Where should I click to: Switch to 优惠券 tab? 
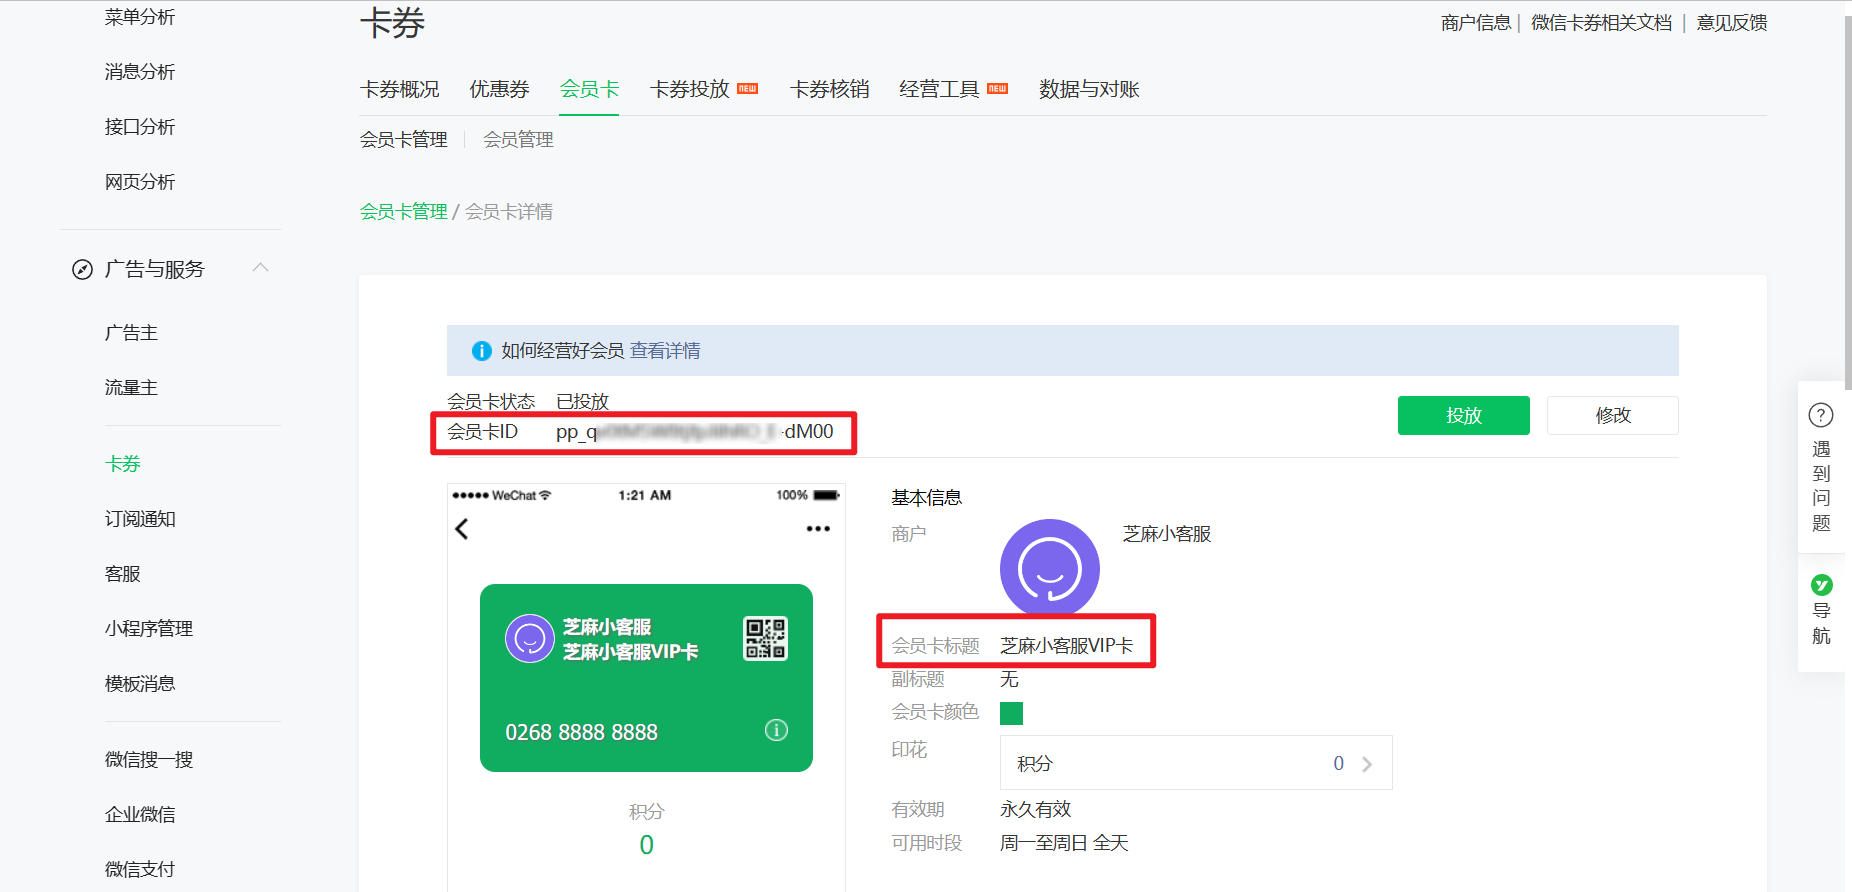pyautogui.click(x=499, y=89)
